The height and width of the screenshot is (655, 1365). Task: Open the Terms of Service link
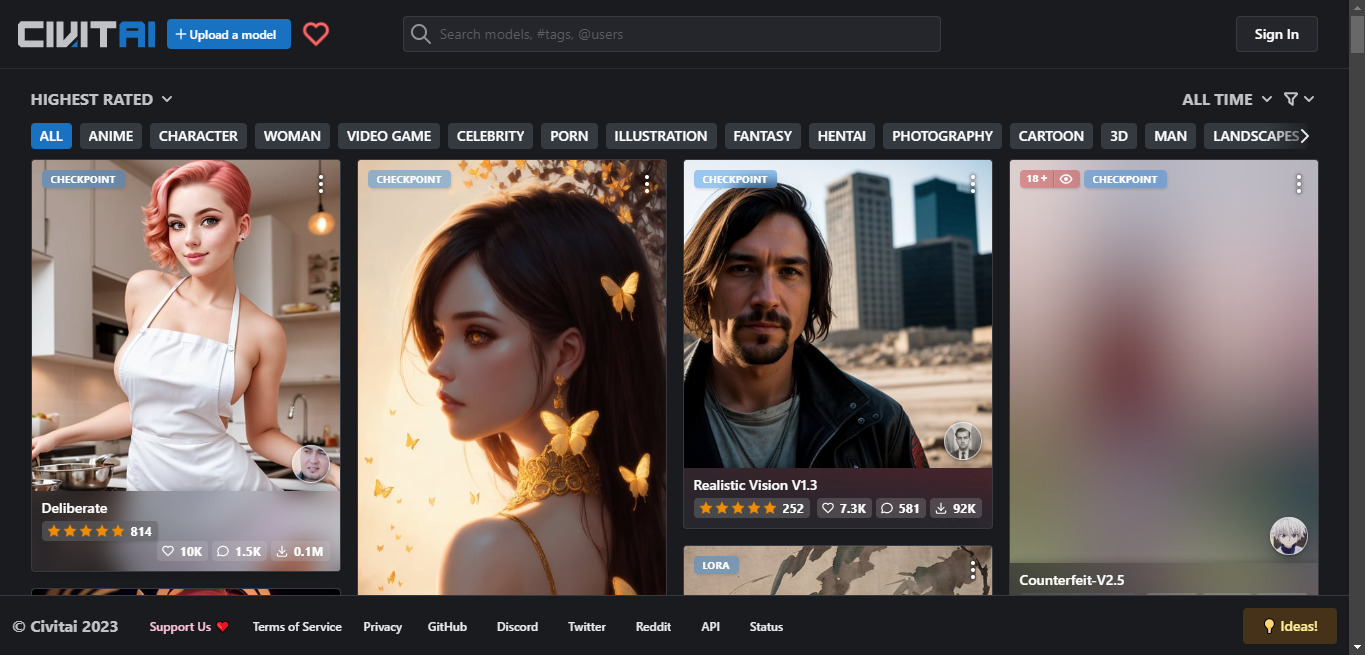tap(297, 627)
